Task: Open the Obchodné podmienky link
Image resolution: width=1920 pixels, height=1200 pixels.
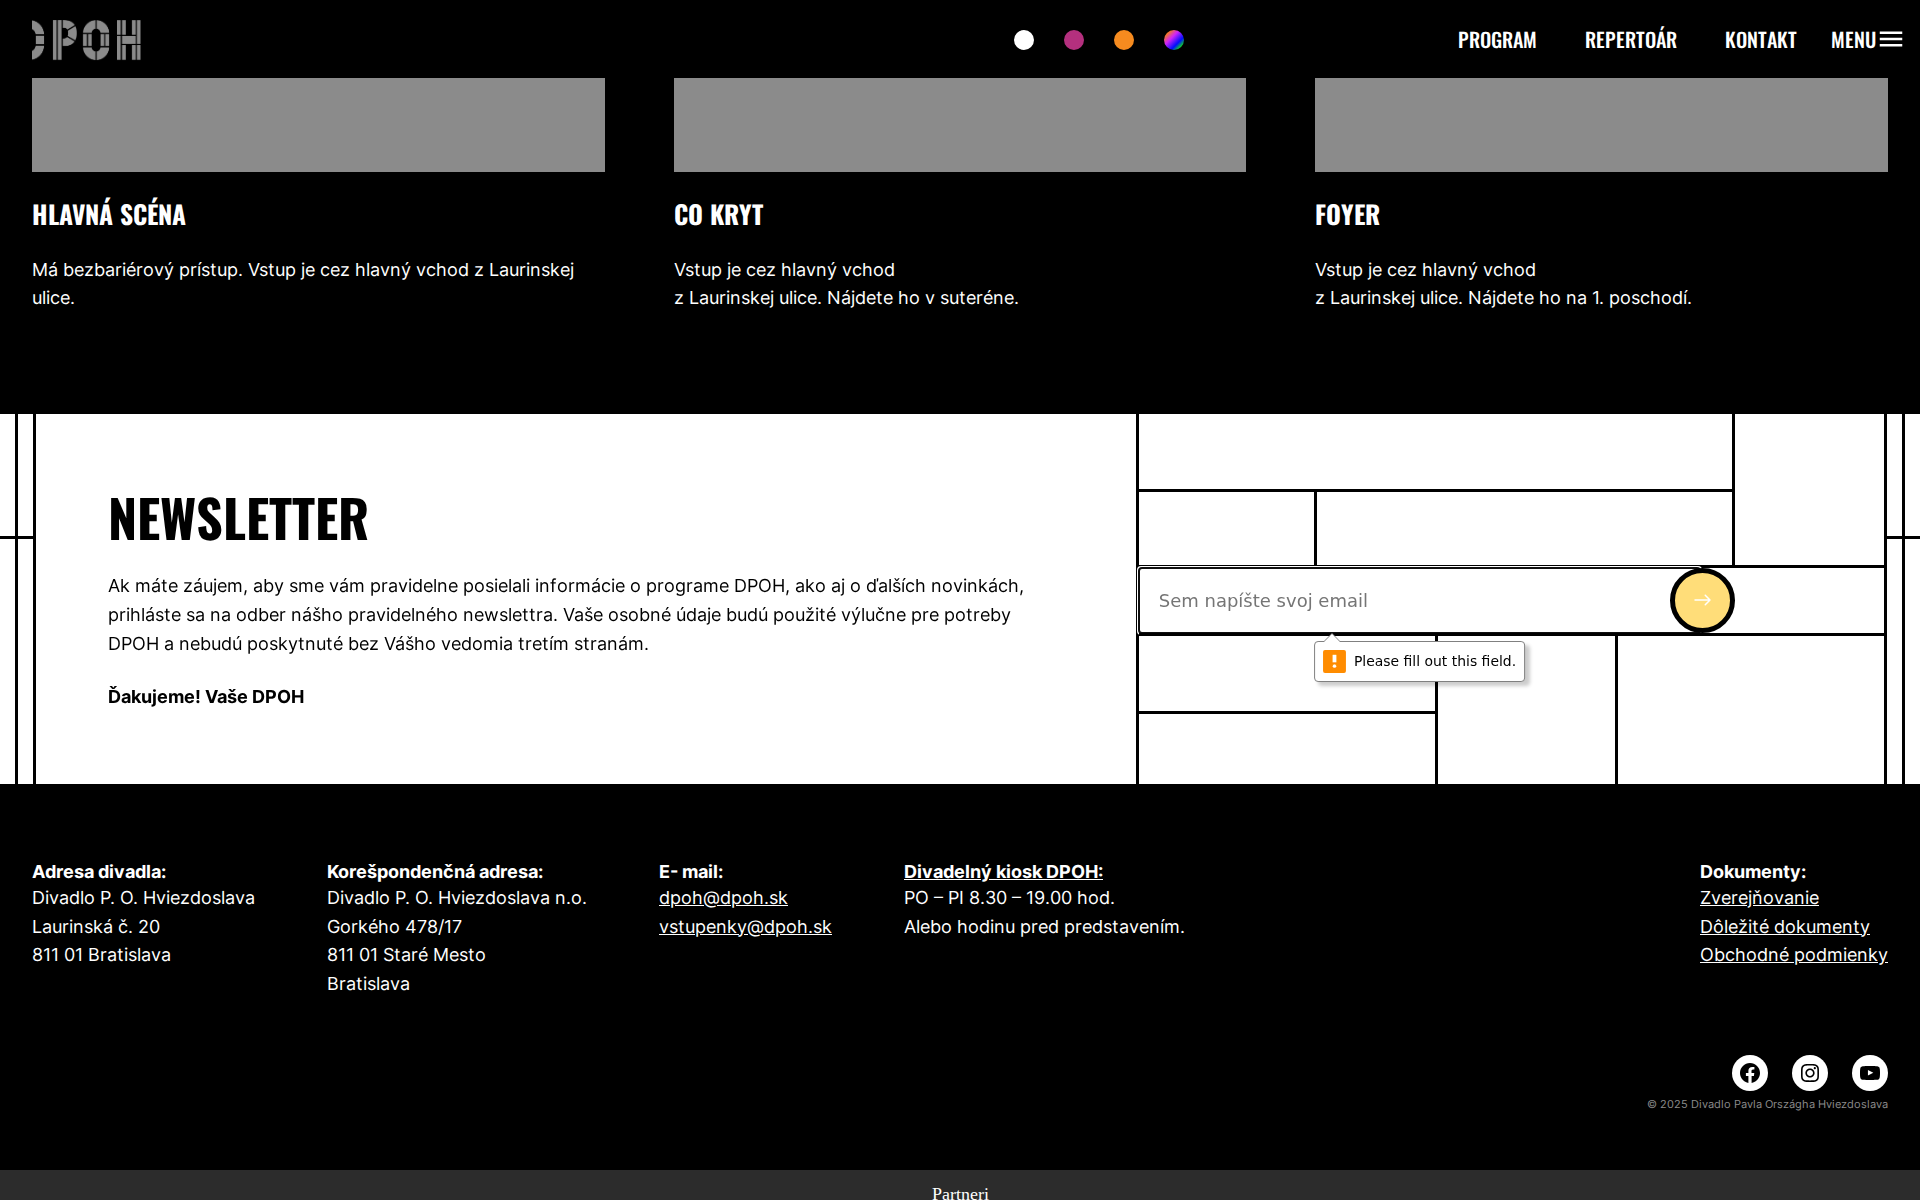Action: 1793,955
